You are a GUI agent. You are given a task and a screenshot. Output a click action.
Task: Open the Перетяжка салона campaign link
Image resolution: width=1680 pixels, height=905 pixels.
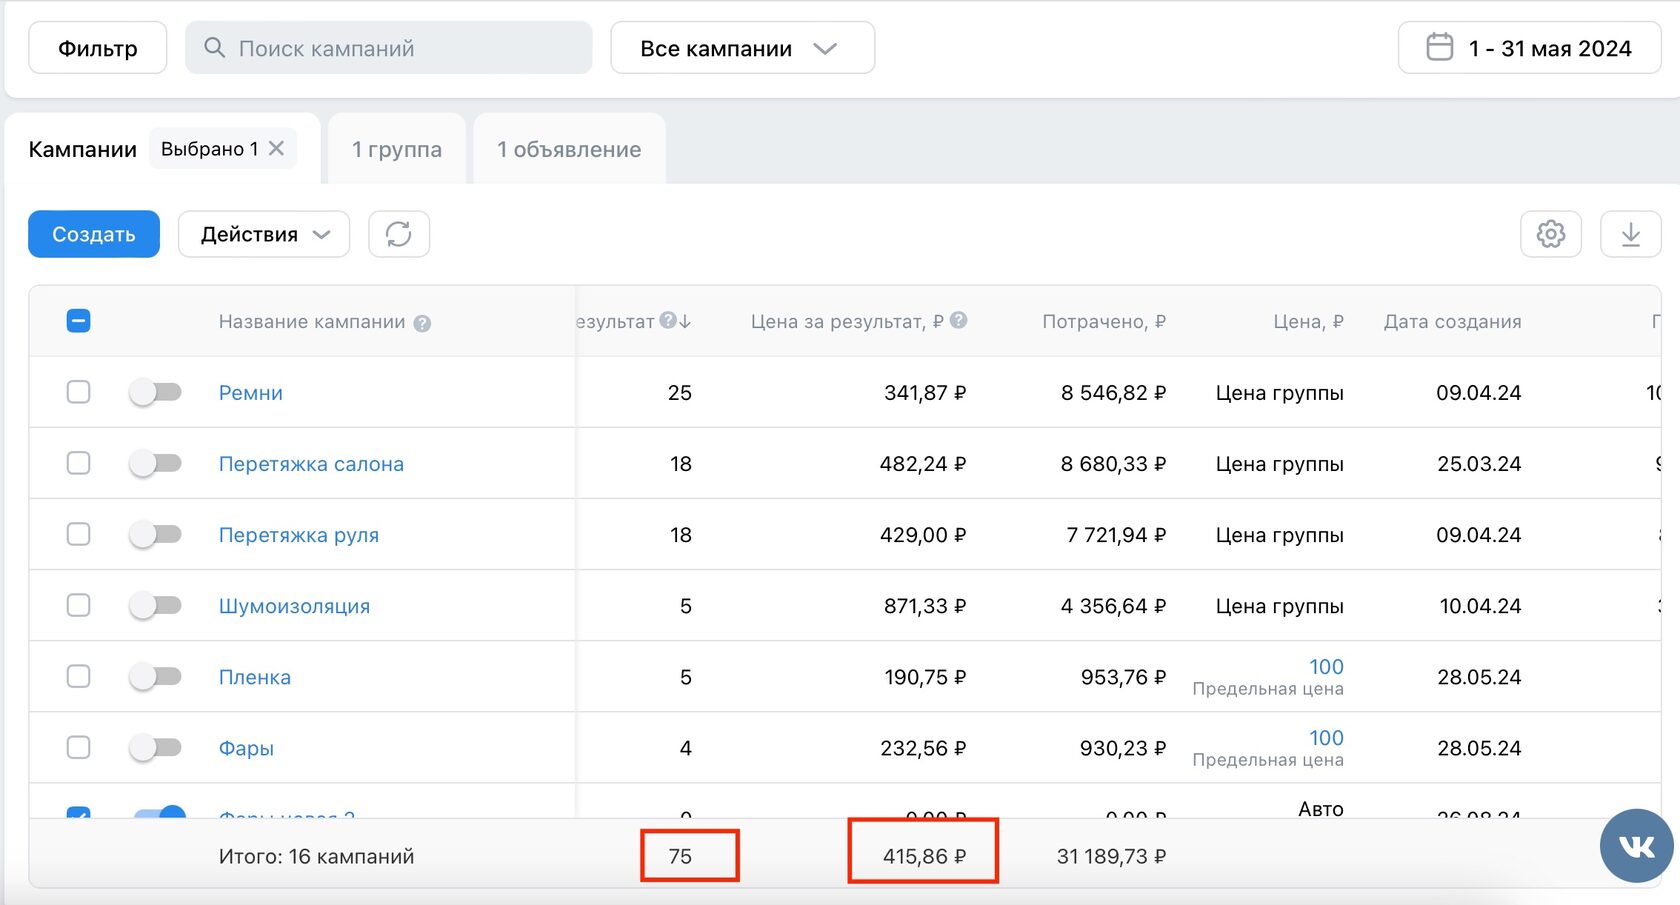tap(311, 464)
